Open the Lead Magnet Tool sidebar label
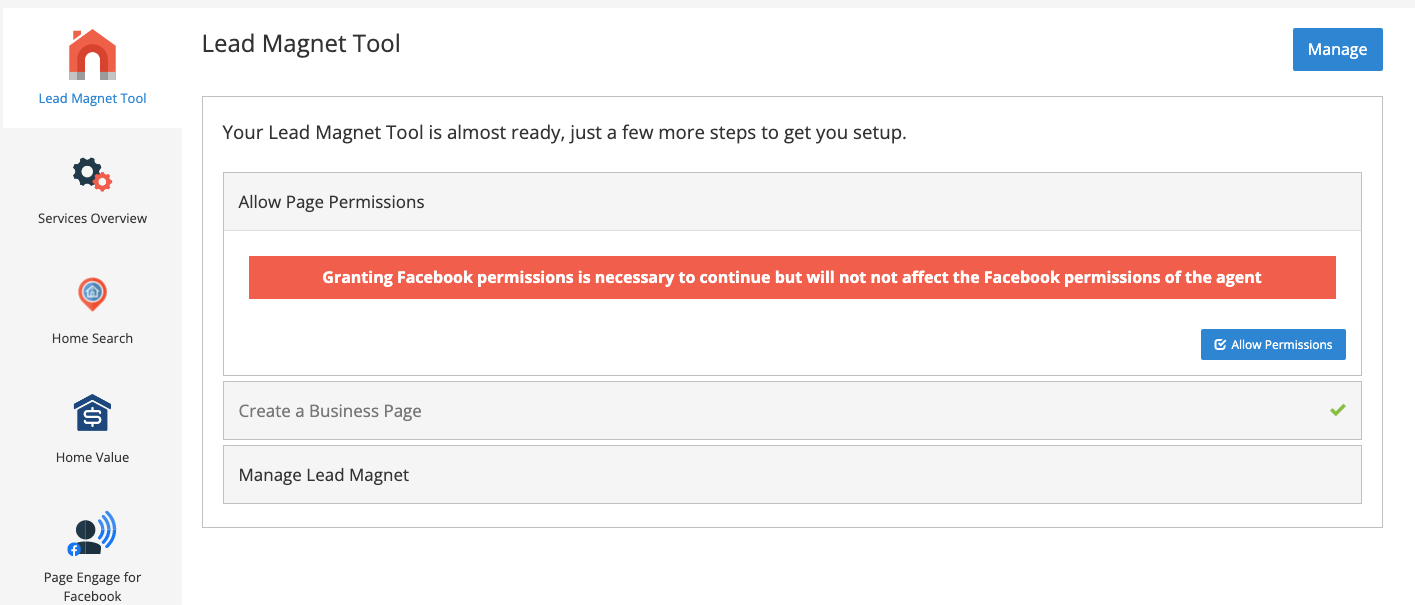This screenshot has width=1415, height=605. click(x=92, y=98)
